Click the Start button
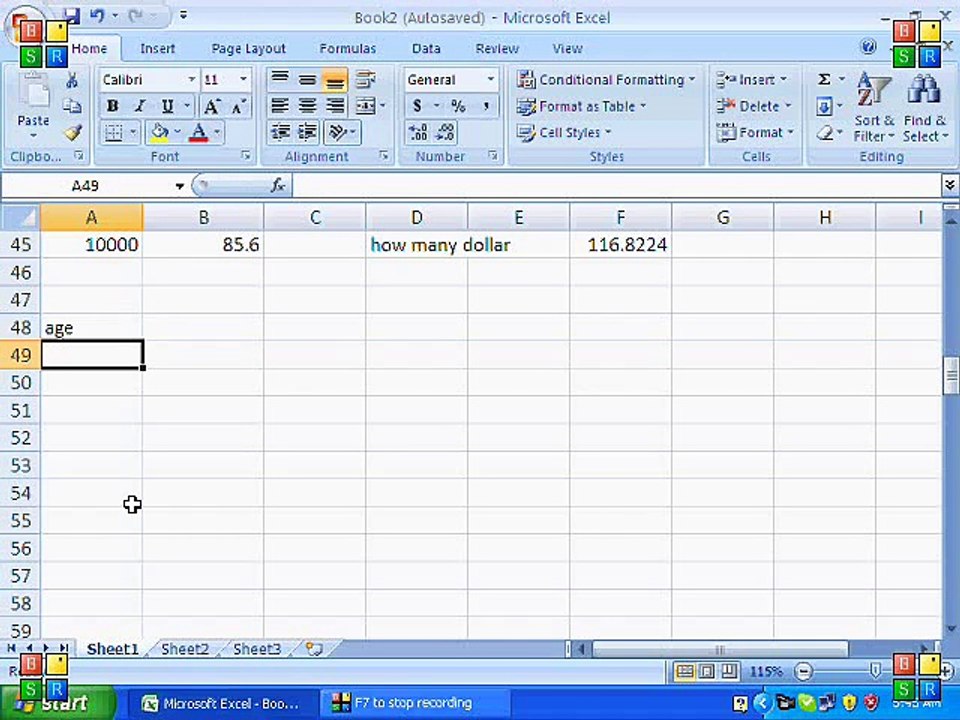 [58, 703]
